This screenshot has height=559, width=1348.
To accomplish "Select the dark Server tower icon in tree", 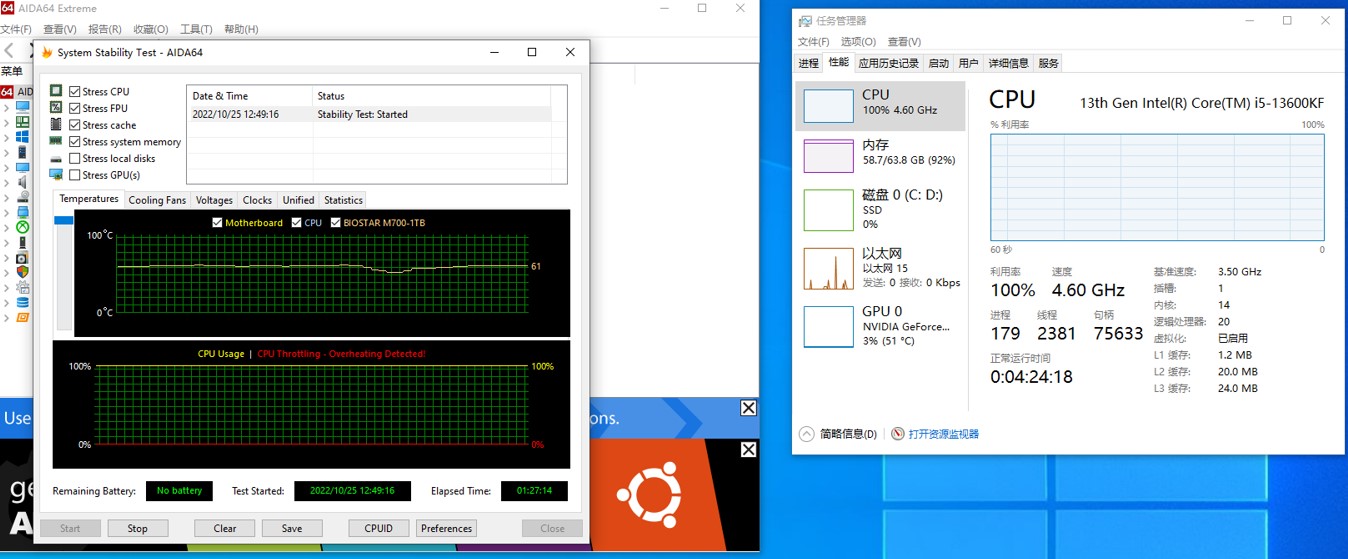I will pos(22,152).
